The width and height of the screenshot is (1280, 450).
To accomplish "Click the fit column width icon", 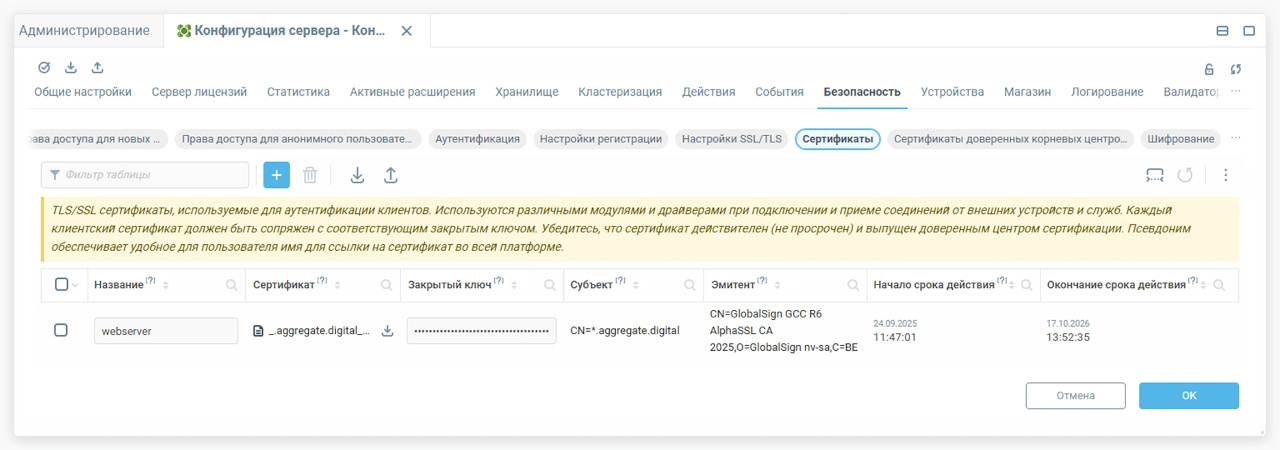I will click(x=1155, y=175).
